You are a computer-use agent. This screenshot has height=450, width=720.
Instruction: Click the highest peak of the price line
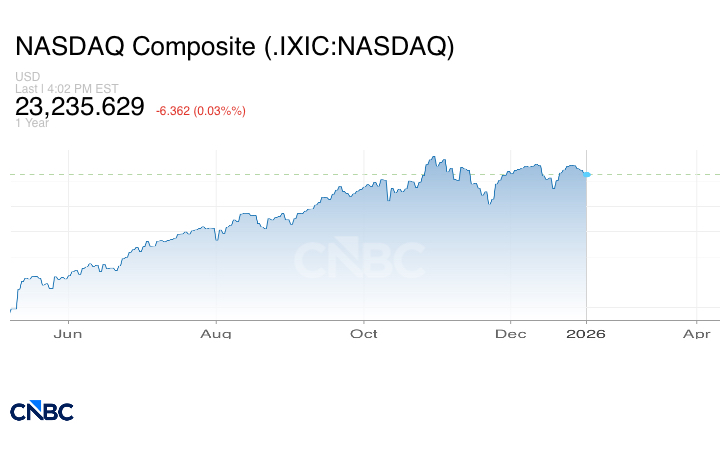pos(433,157)
